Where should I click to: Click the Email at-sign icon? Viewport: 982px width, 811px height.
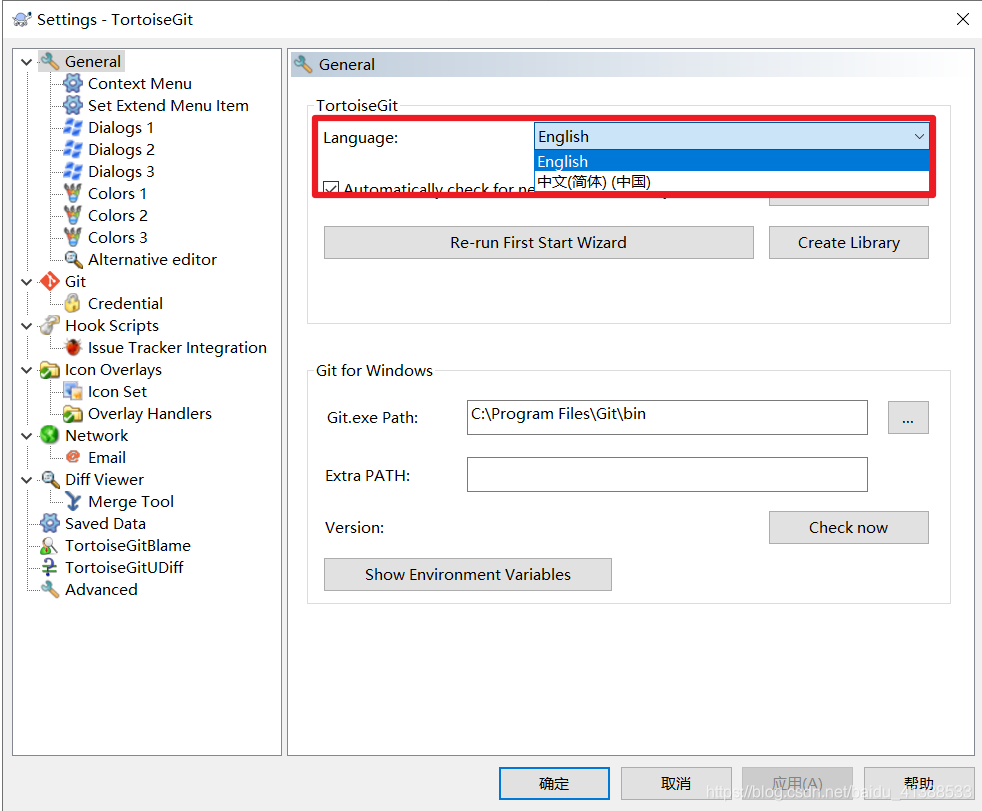[73, 457]
